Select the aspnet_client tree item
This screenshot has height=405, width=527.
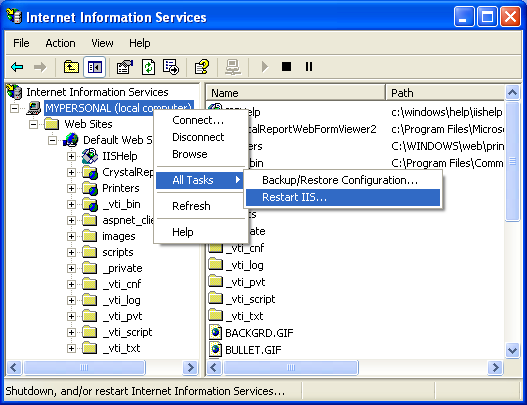pos(128,220)
